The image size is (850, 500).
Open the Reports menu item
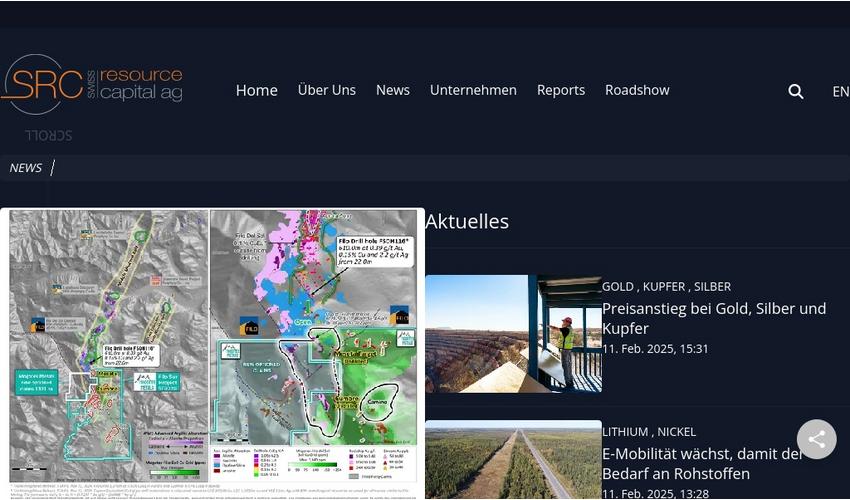[561, 90]
